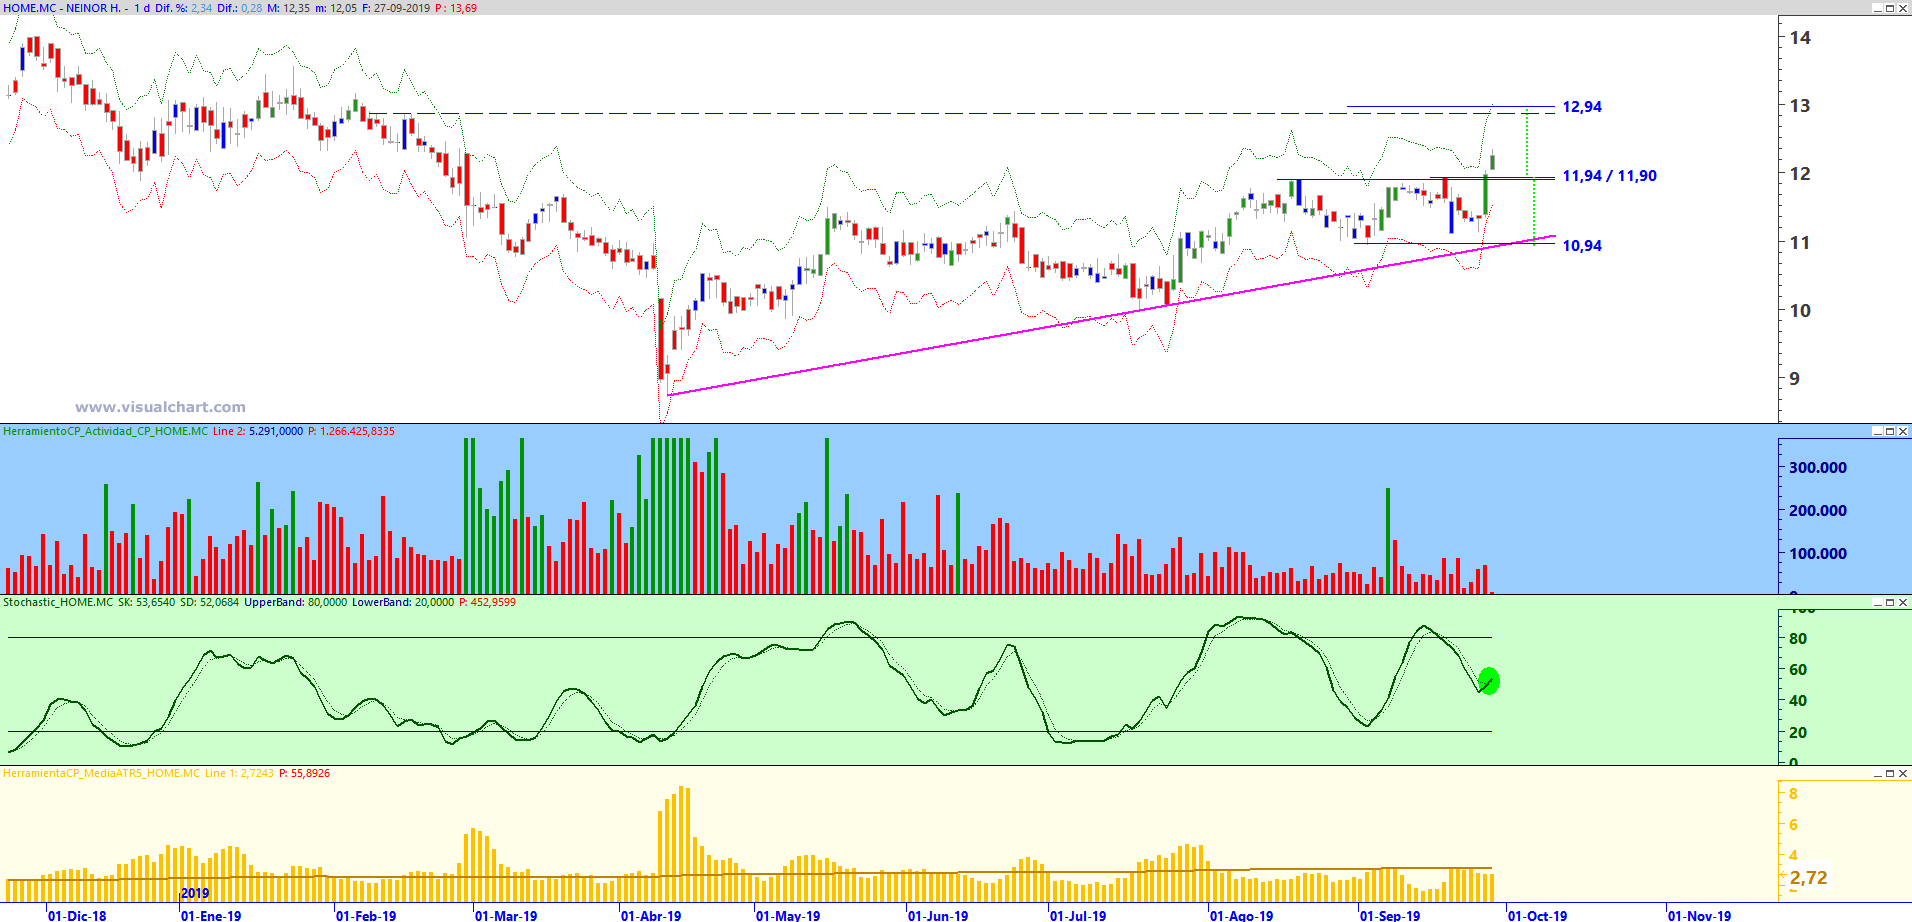Click the 10 price axis label
Image resolution: width=1912 pixels, height=922 pixels.
1800,311
